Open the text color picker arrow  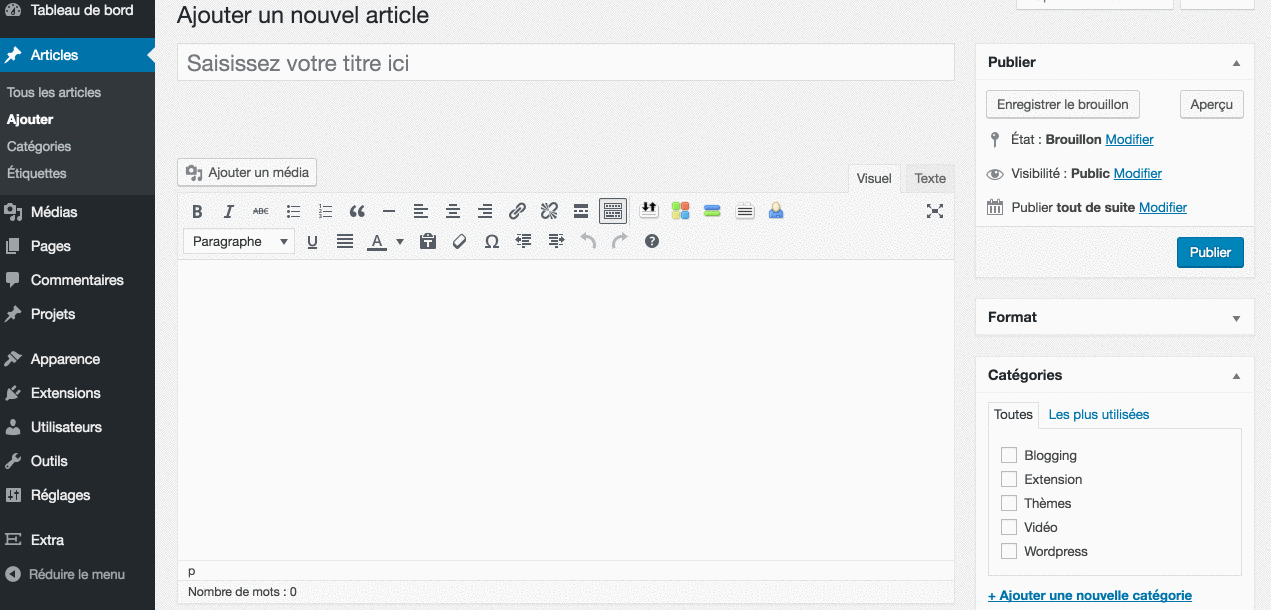pos(400,242)
